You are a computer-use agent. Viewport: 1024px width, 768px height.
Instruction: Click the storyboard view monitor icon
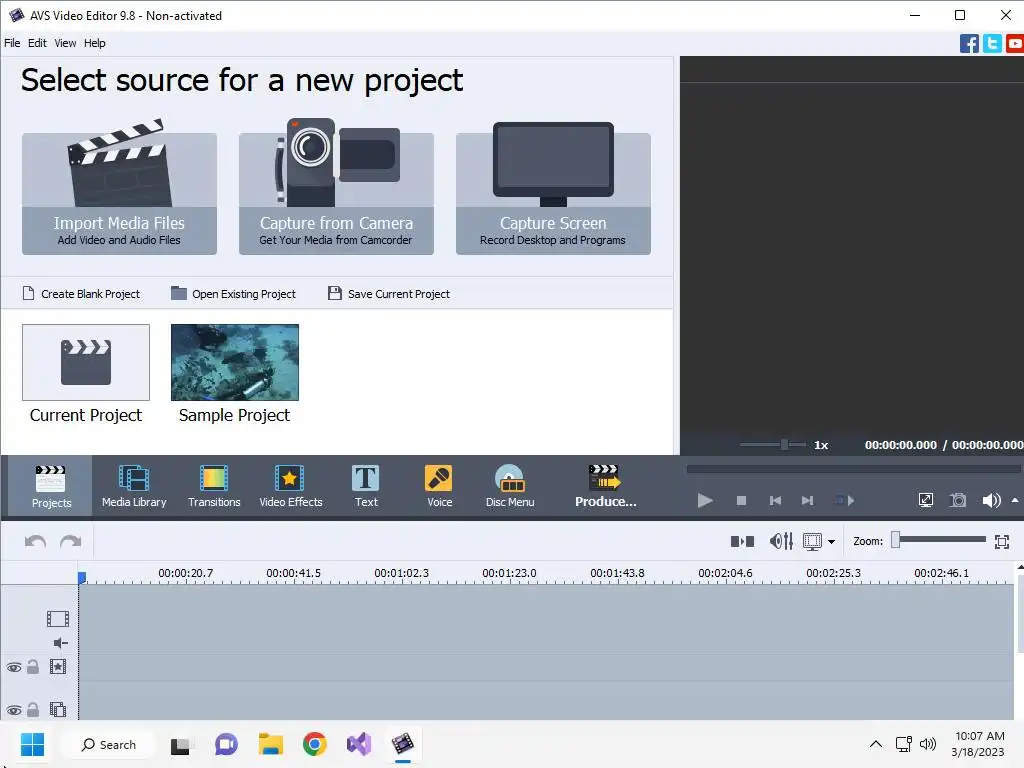pos(812,541)
